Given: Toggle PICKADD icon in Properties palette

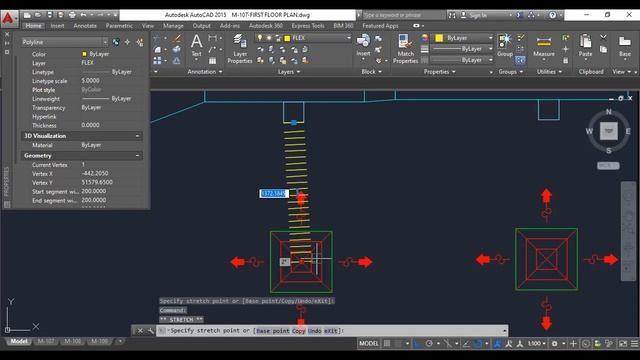Looking at the screenshot, I should 116,42.
